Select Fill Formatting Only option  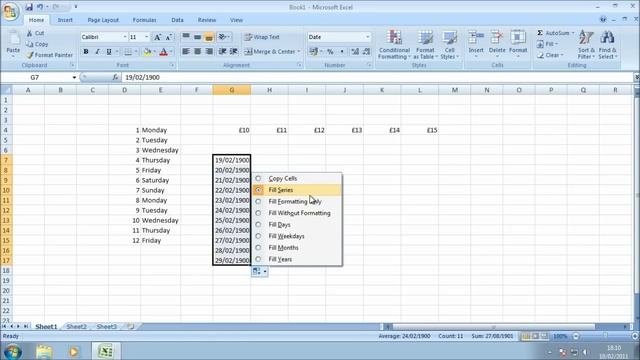[x=297, y=201]
